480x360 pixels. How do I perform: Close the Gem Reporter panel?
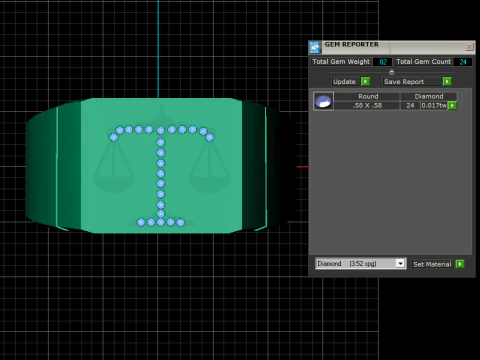[x=469, y=47]
